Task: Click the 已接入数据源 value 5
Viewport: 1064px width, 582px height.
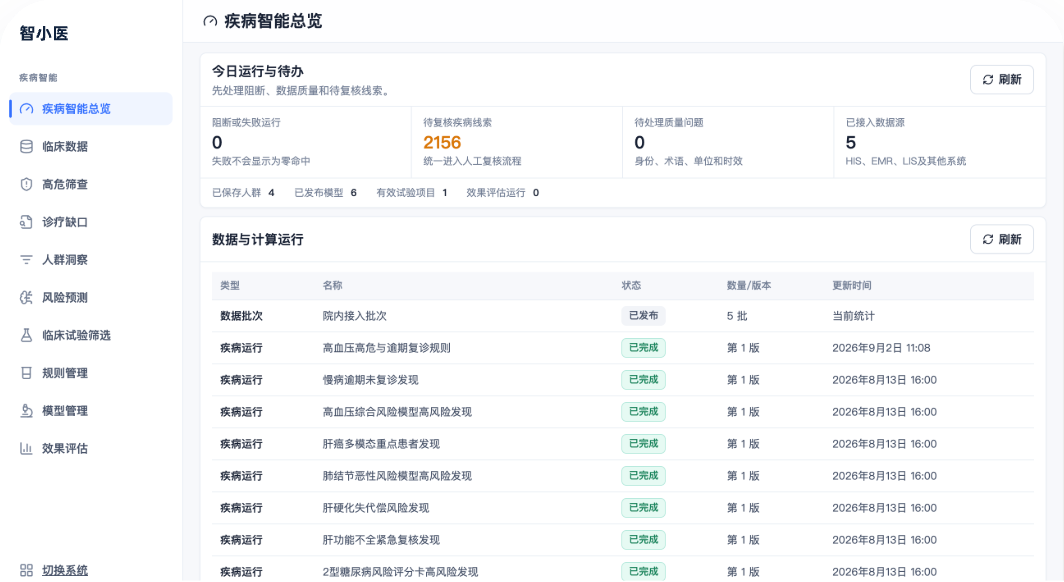Action: point(851,142)
